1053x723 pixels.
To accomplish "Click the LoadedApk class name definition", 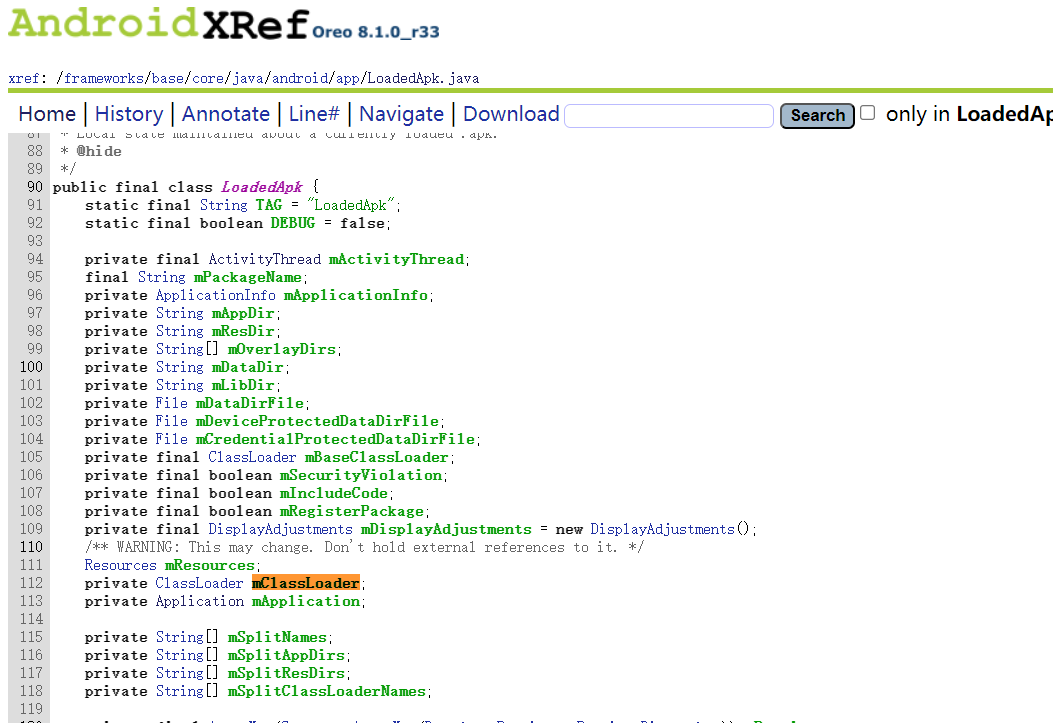I will [265, 187].
